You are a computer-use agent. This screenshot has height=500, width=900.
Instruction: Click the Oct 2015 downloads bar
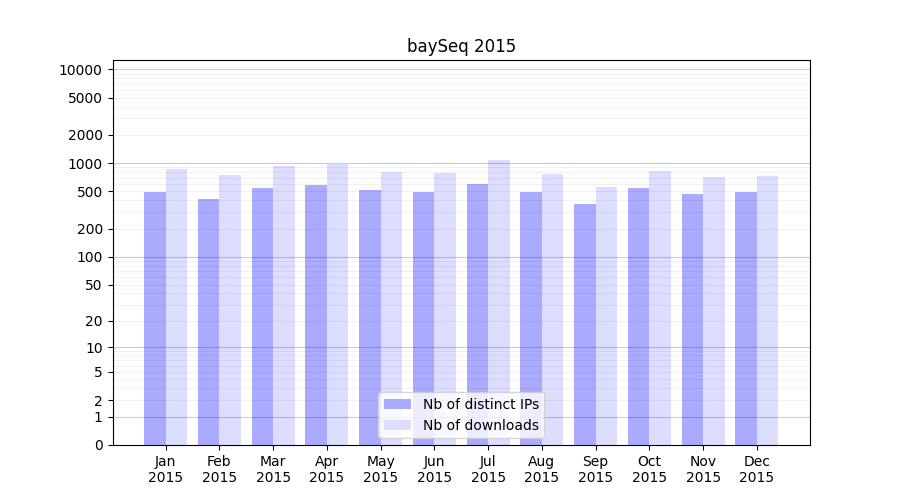click(x=660, y=308)
